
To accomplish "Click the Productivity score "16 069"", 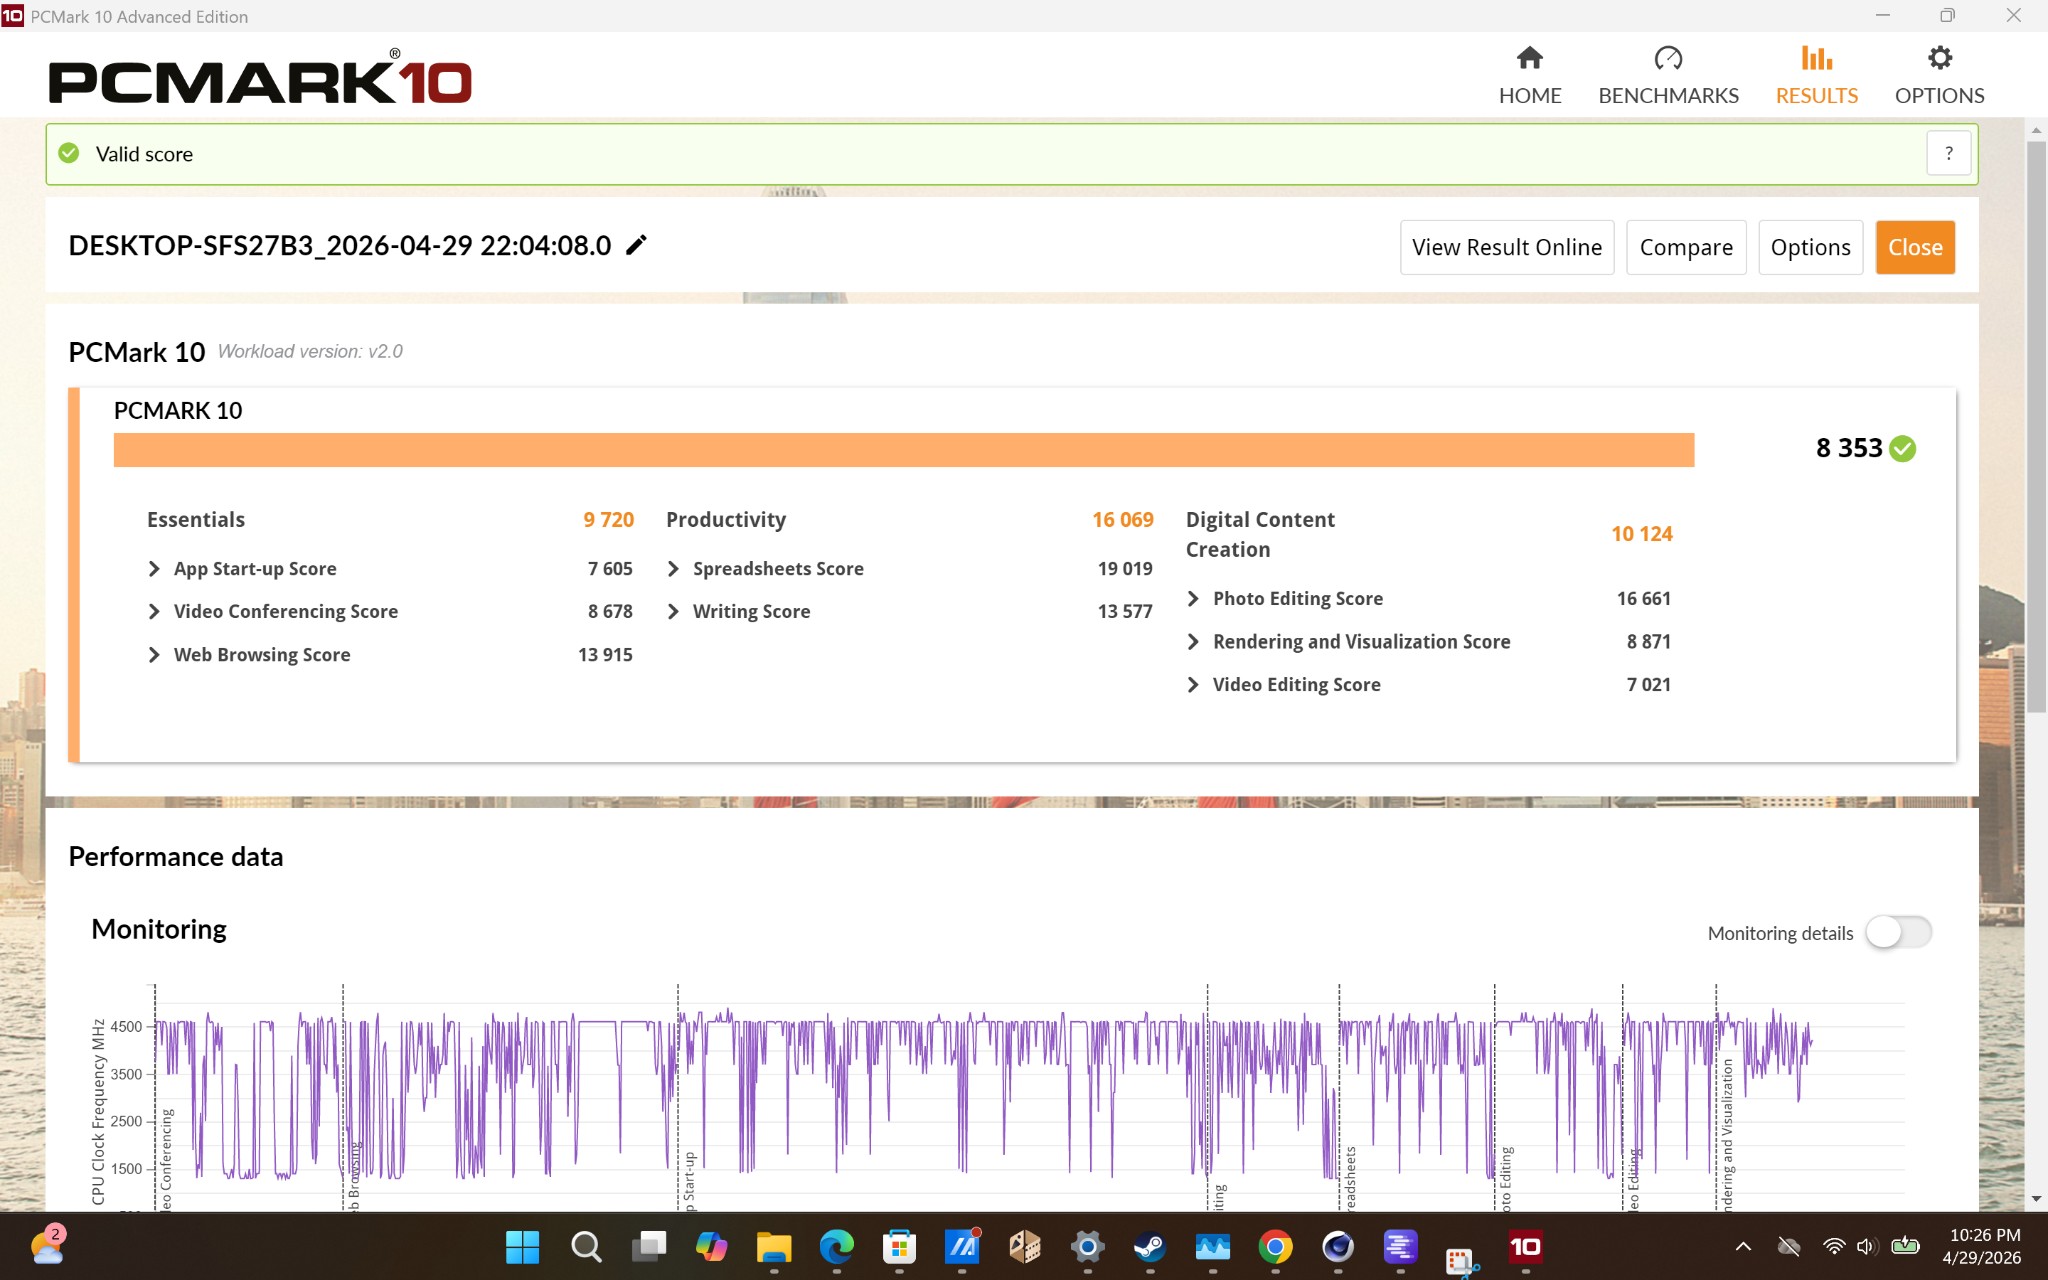I will (x=1122, y=520).
